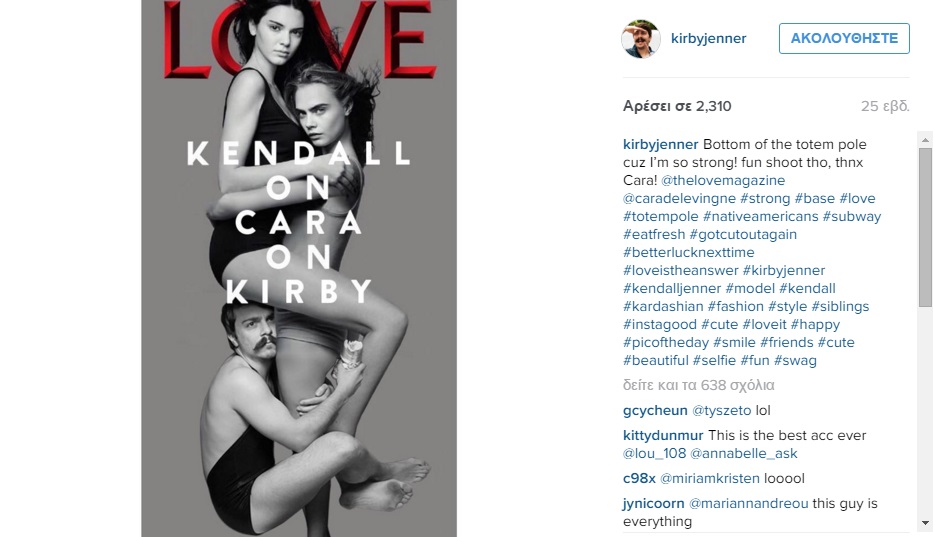Open the gcycheun commenter profile
The height and width of the screenshot is (537, 933).
tap(655, 410)
